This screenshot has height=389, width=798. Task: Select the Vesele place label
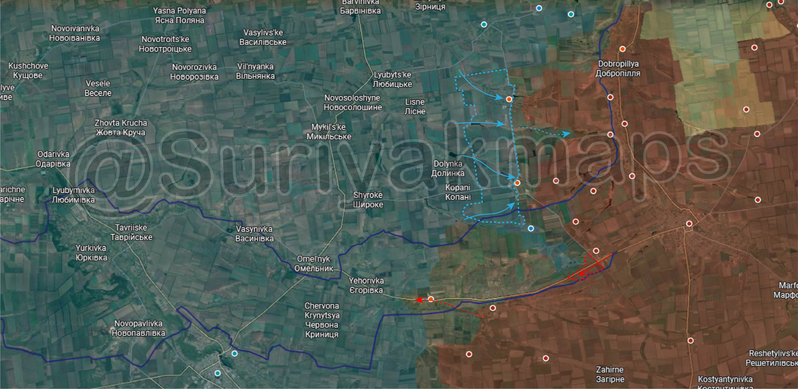[x=99, y=88]
